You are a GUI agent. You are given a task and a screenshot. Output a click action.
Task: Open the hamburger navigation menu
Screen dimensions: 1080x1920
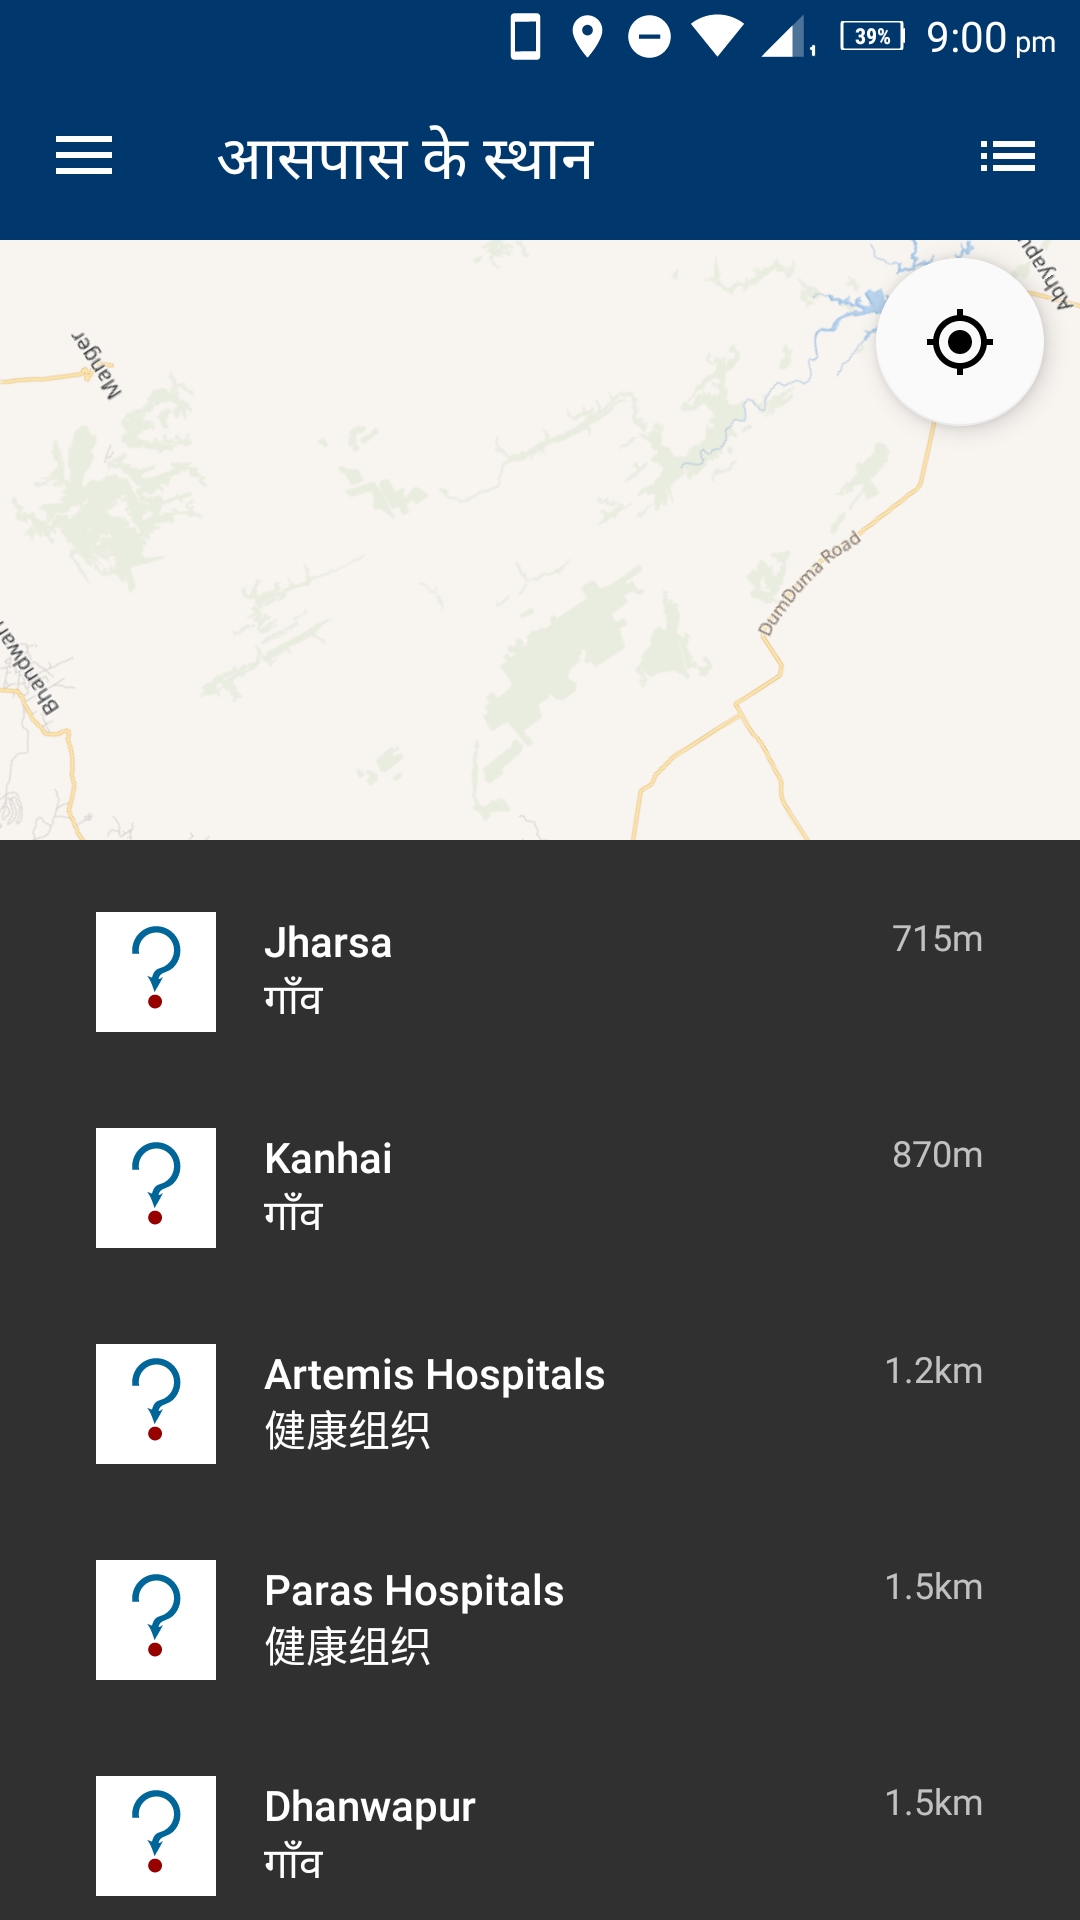coord(84,156)
